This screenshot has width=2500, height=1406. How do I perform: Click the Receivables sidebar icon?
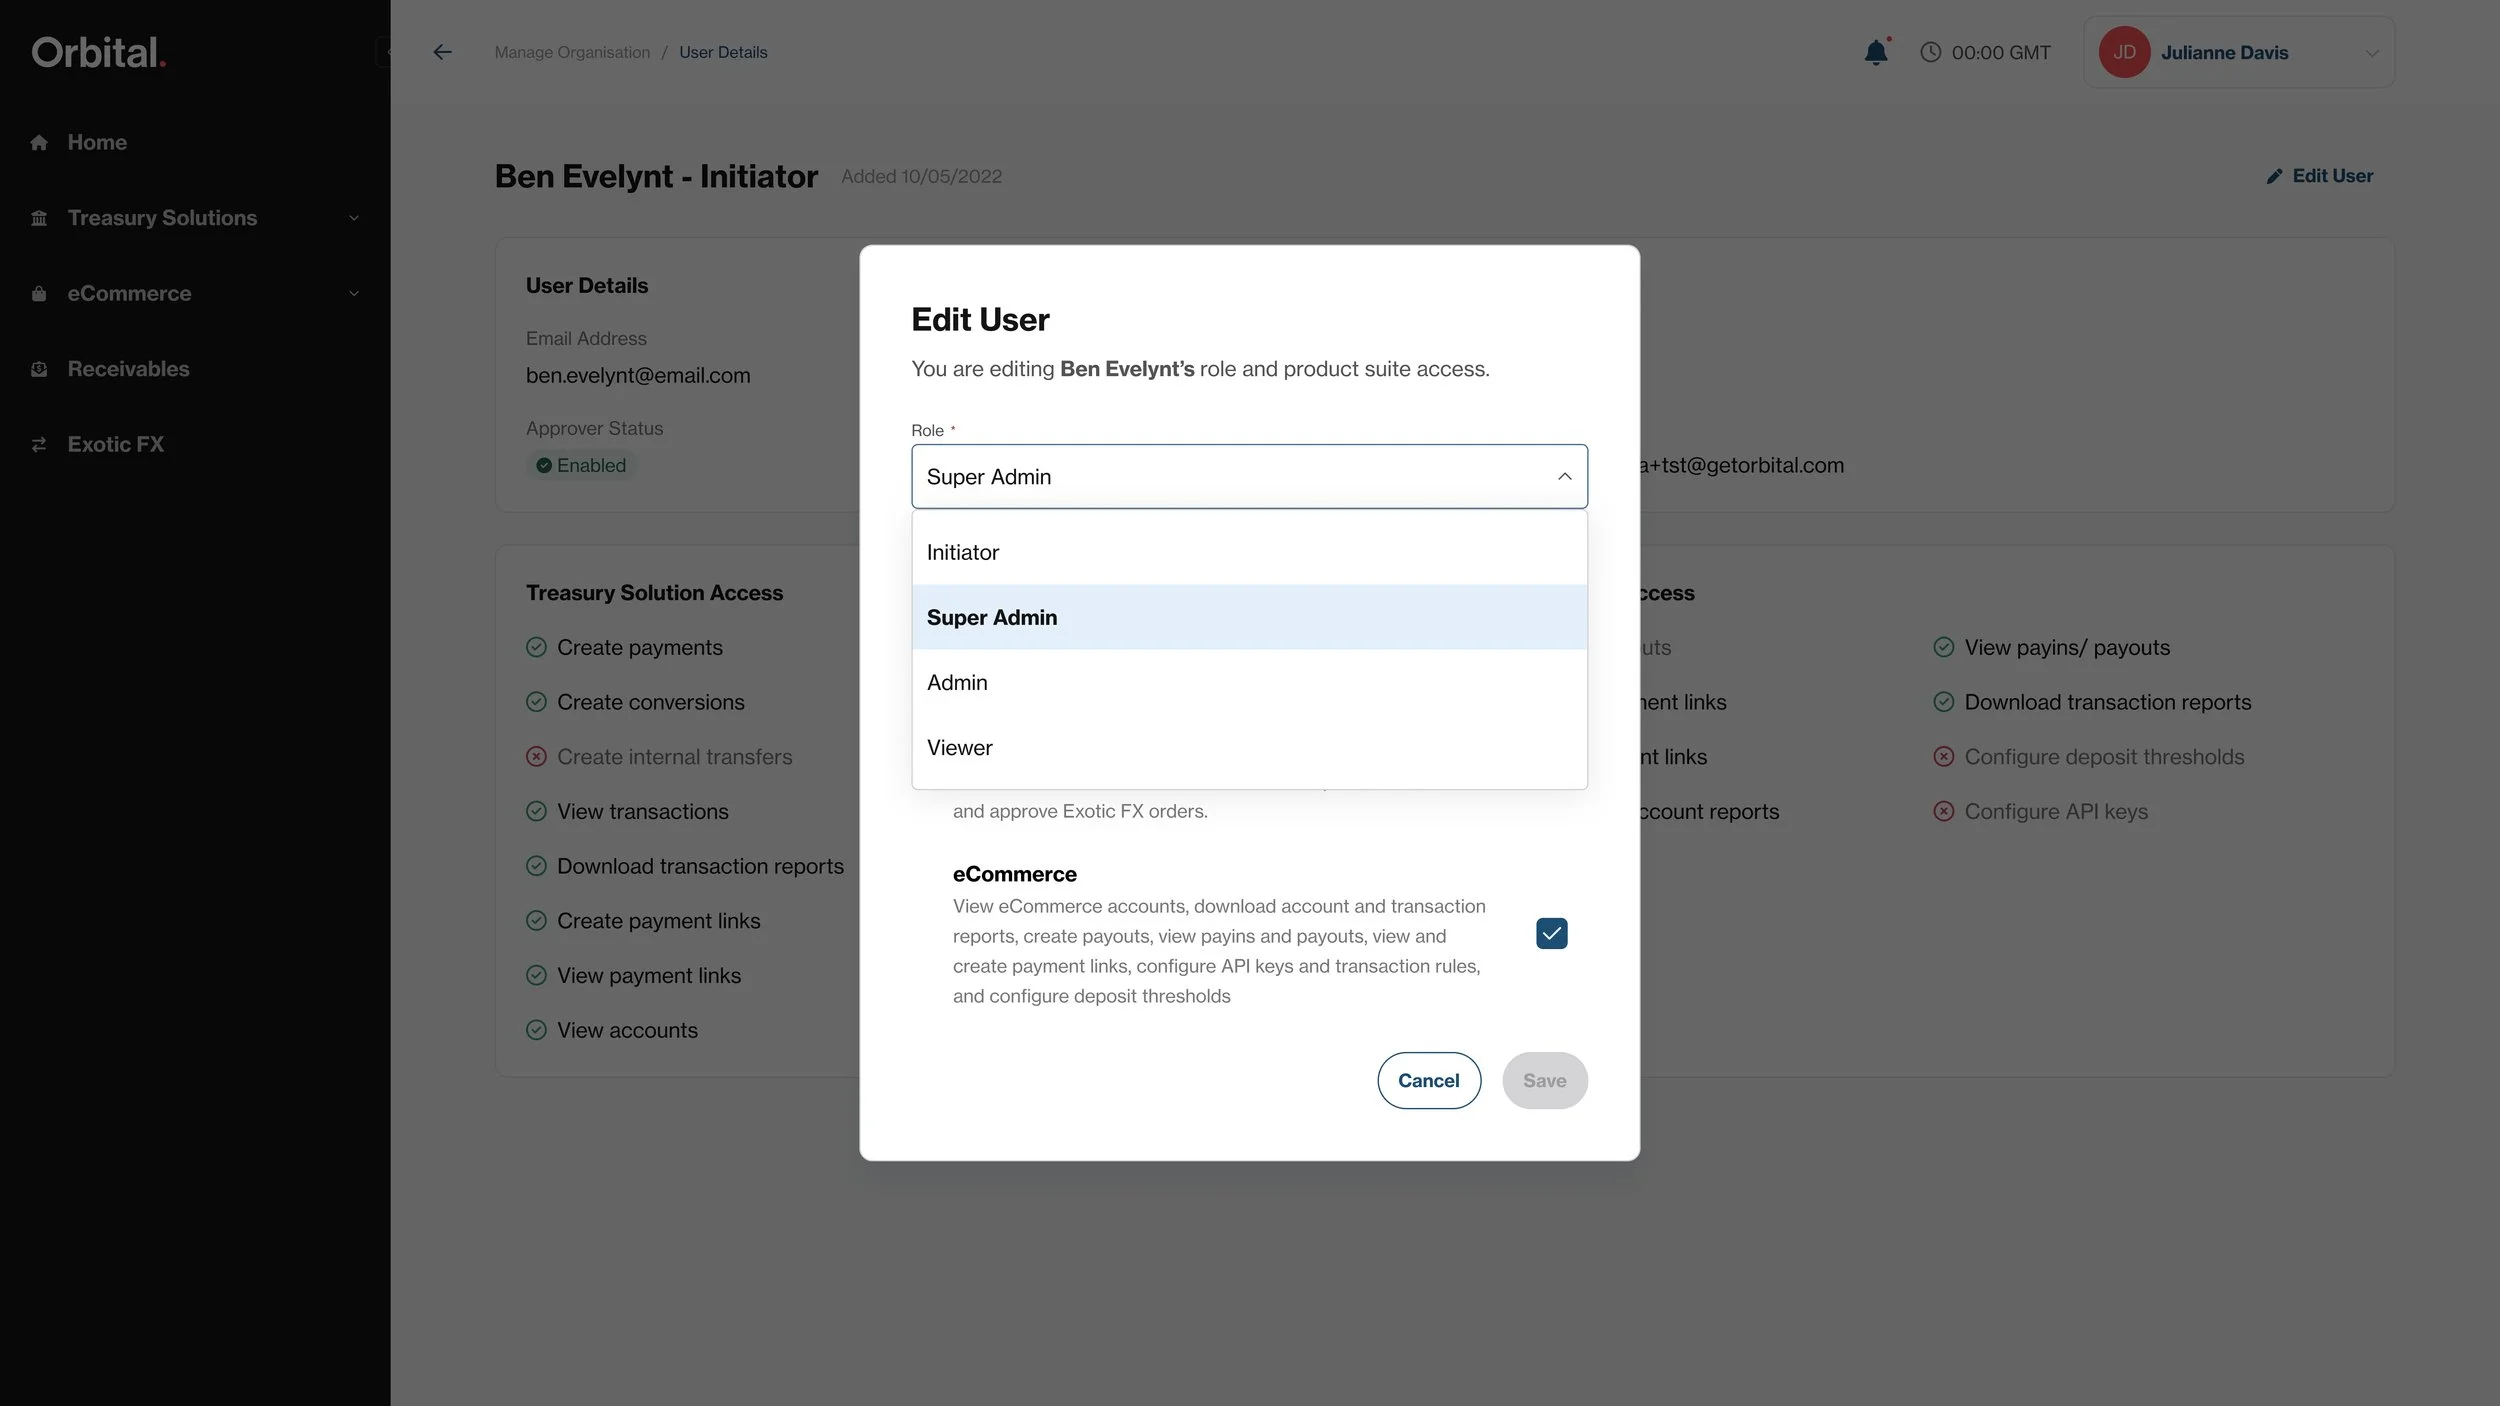(39, 369)
